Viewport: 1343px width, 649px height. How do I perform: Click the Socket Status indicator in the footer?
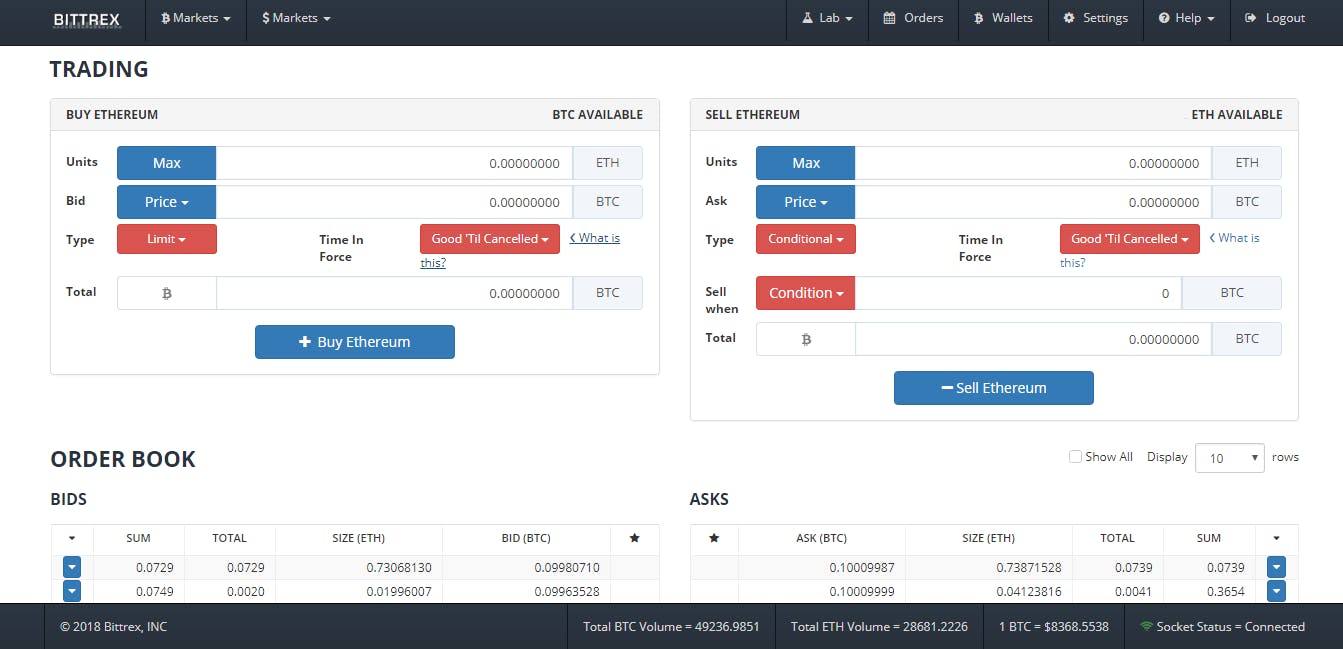(x=1224, y=627)
